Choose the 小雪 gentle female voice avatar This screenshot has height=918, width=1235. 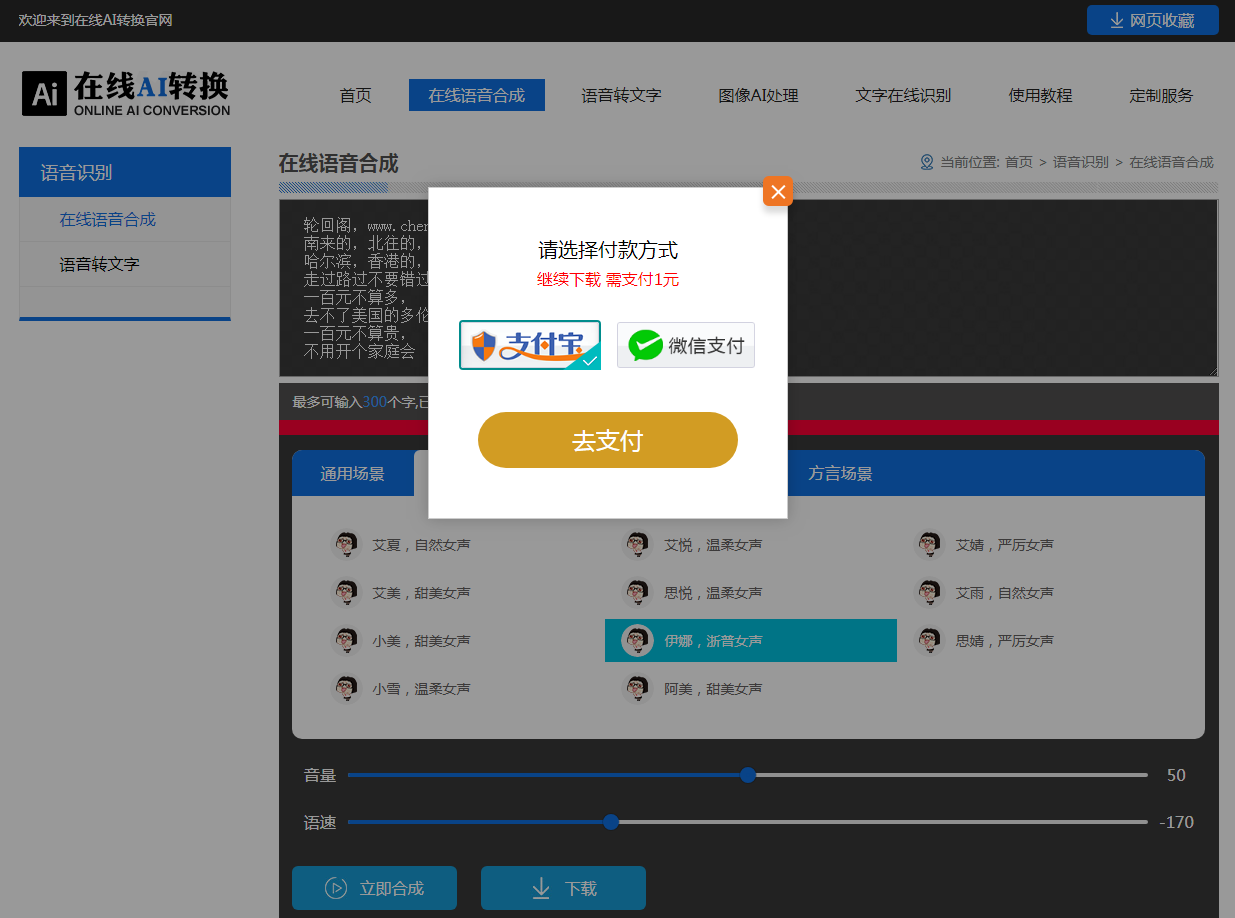tap(347, 689)
